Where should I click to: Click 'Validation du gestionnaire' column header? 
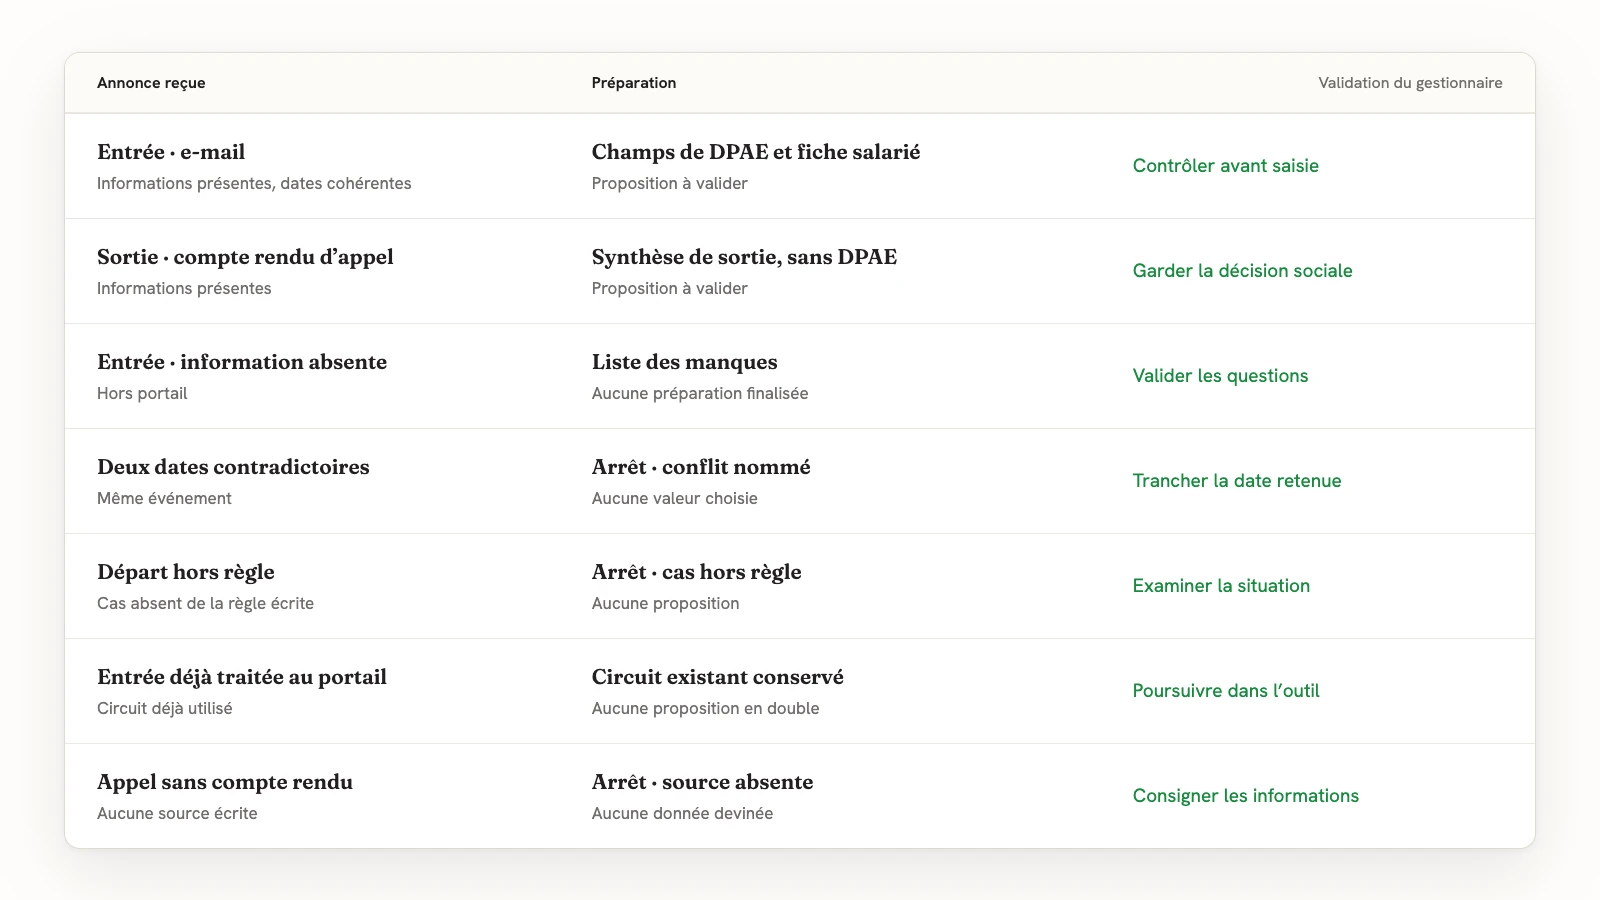pos(1410,83)
